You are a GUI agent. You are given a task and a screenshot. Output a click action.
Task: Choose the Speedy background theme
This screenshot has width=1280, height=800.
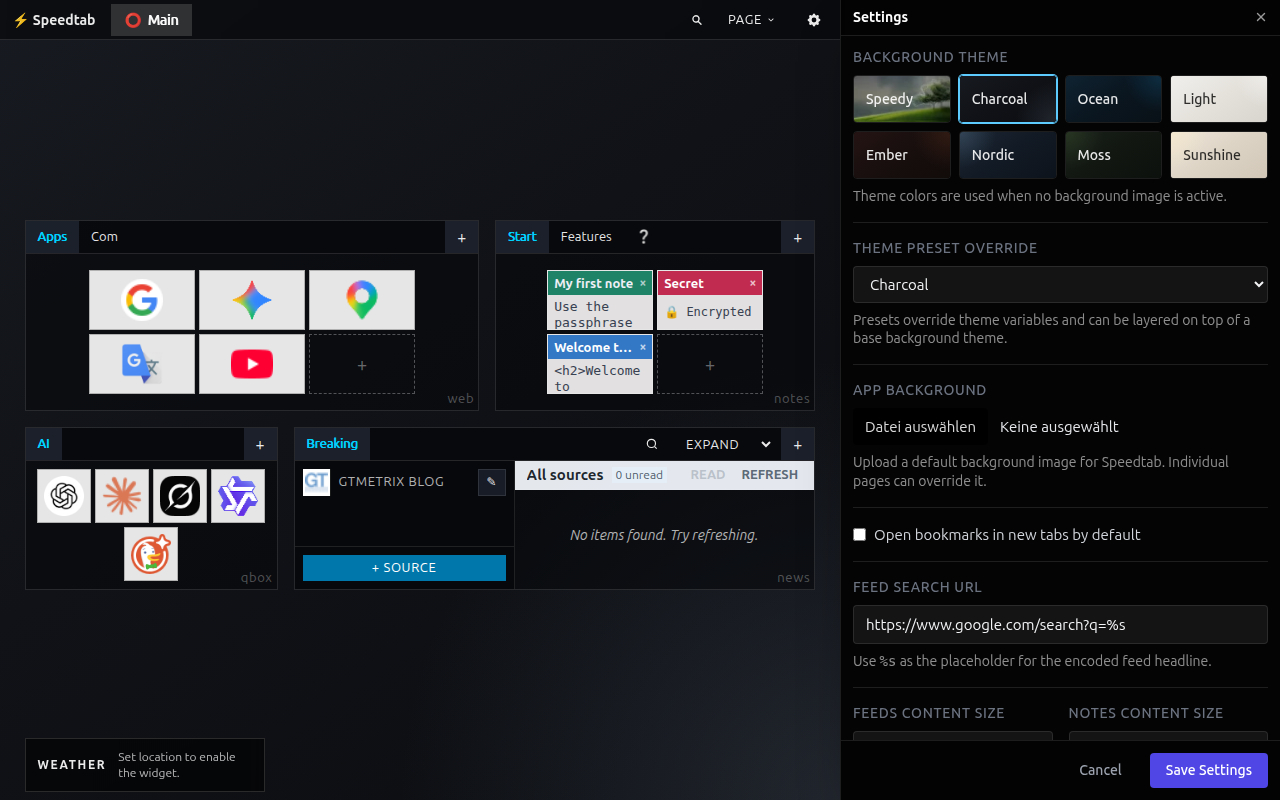click(x=902, y=99)
